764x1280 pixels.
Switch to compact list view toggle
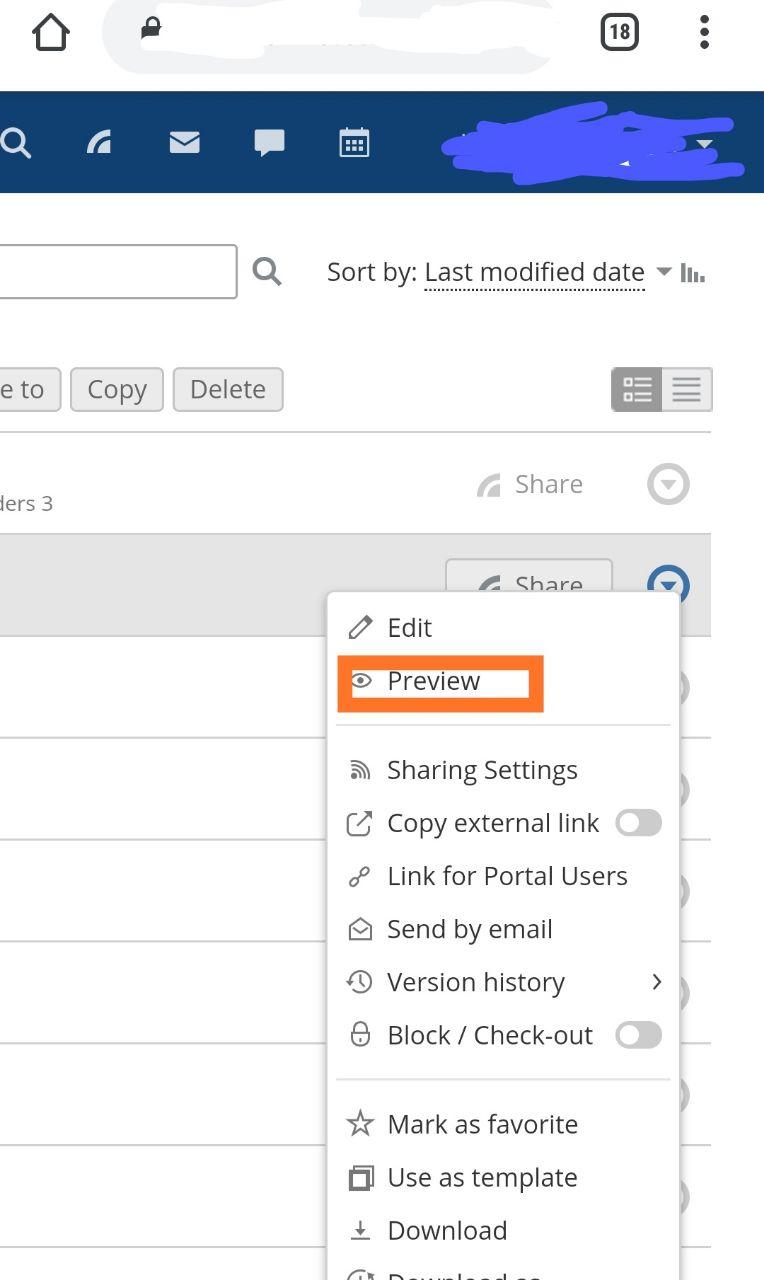[686, 390]
